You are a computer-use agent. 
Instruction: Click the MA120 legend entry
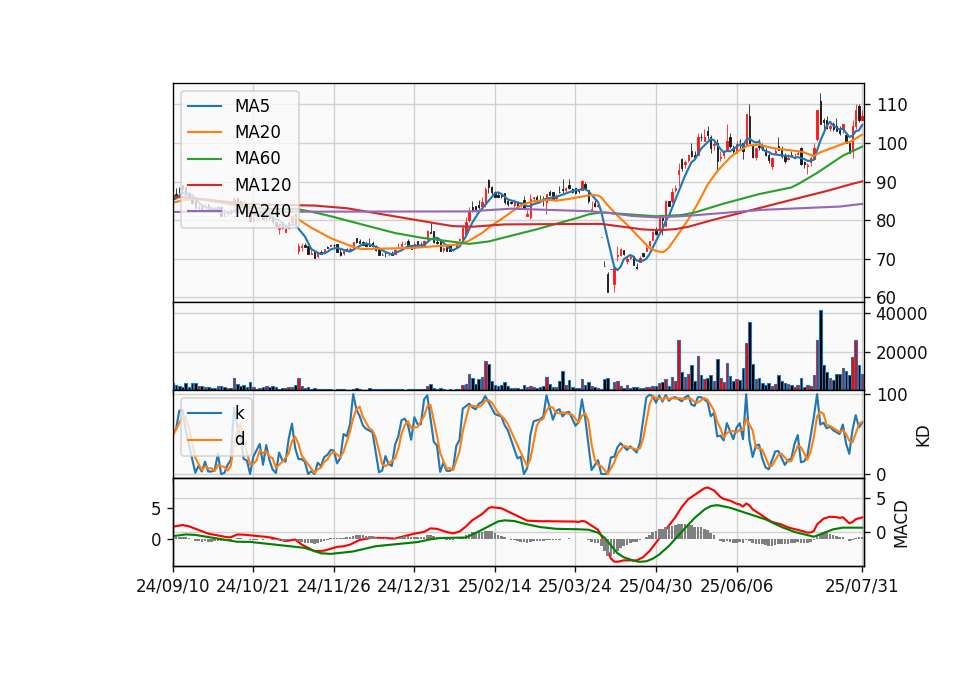(239, 185)
